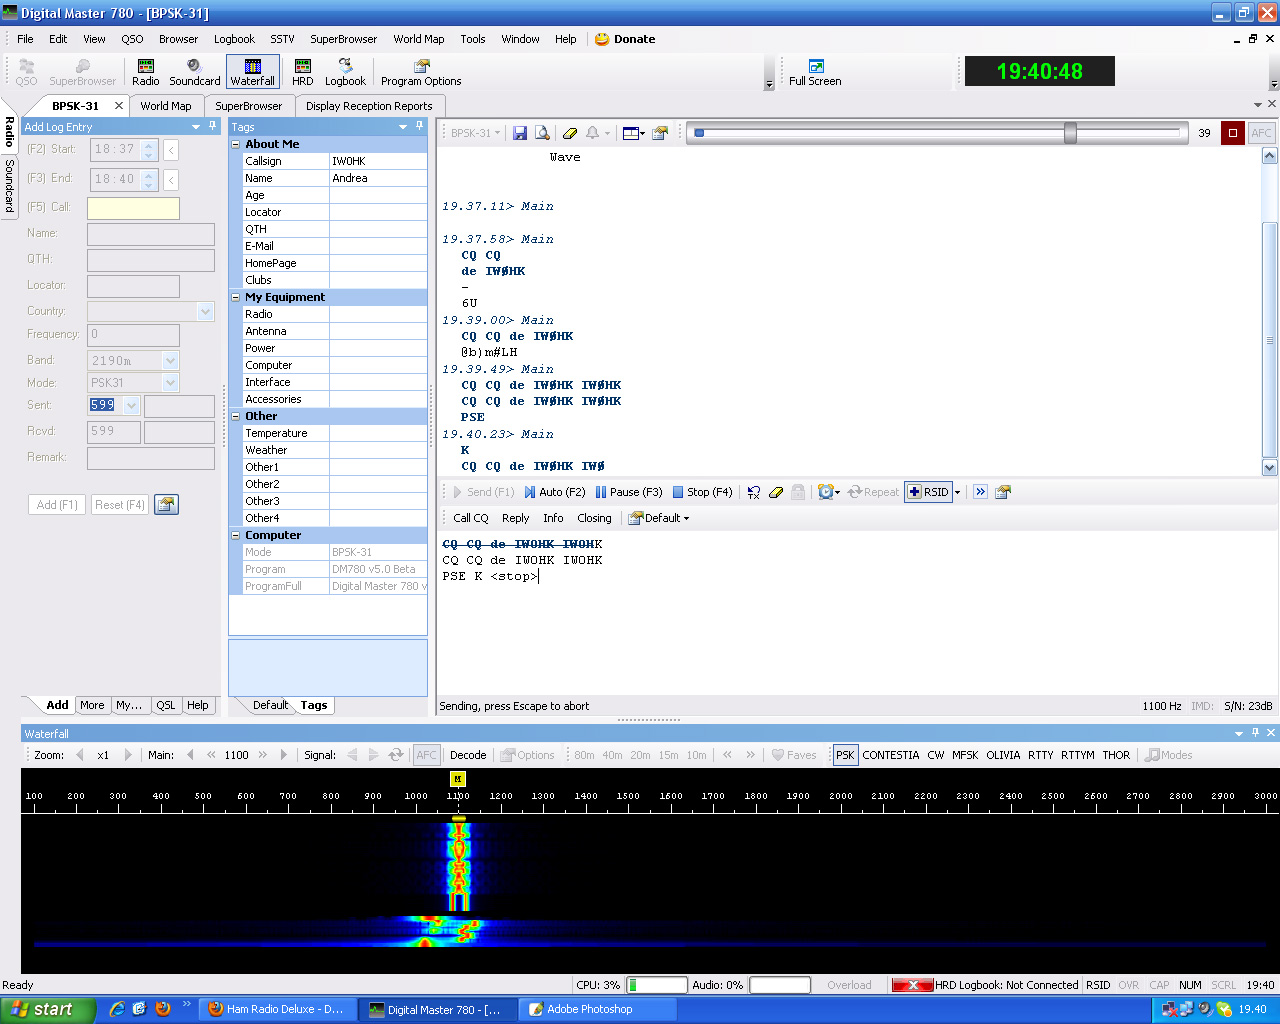
Task: Collapse the Computer section in Tags
Action: point(236,535)
